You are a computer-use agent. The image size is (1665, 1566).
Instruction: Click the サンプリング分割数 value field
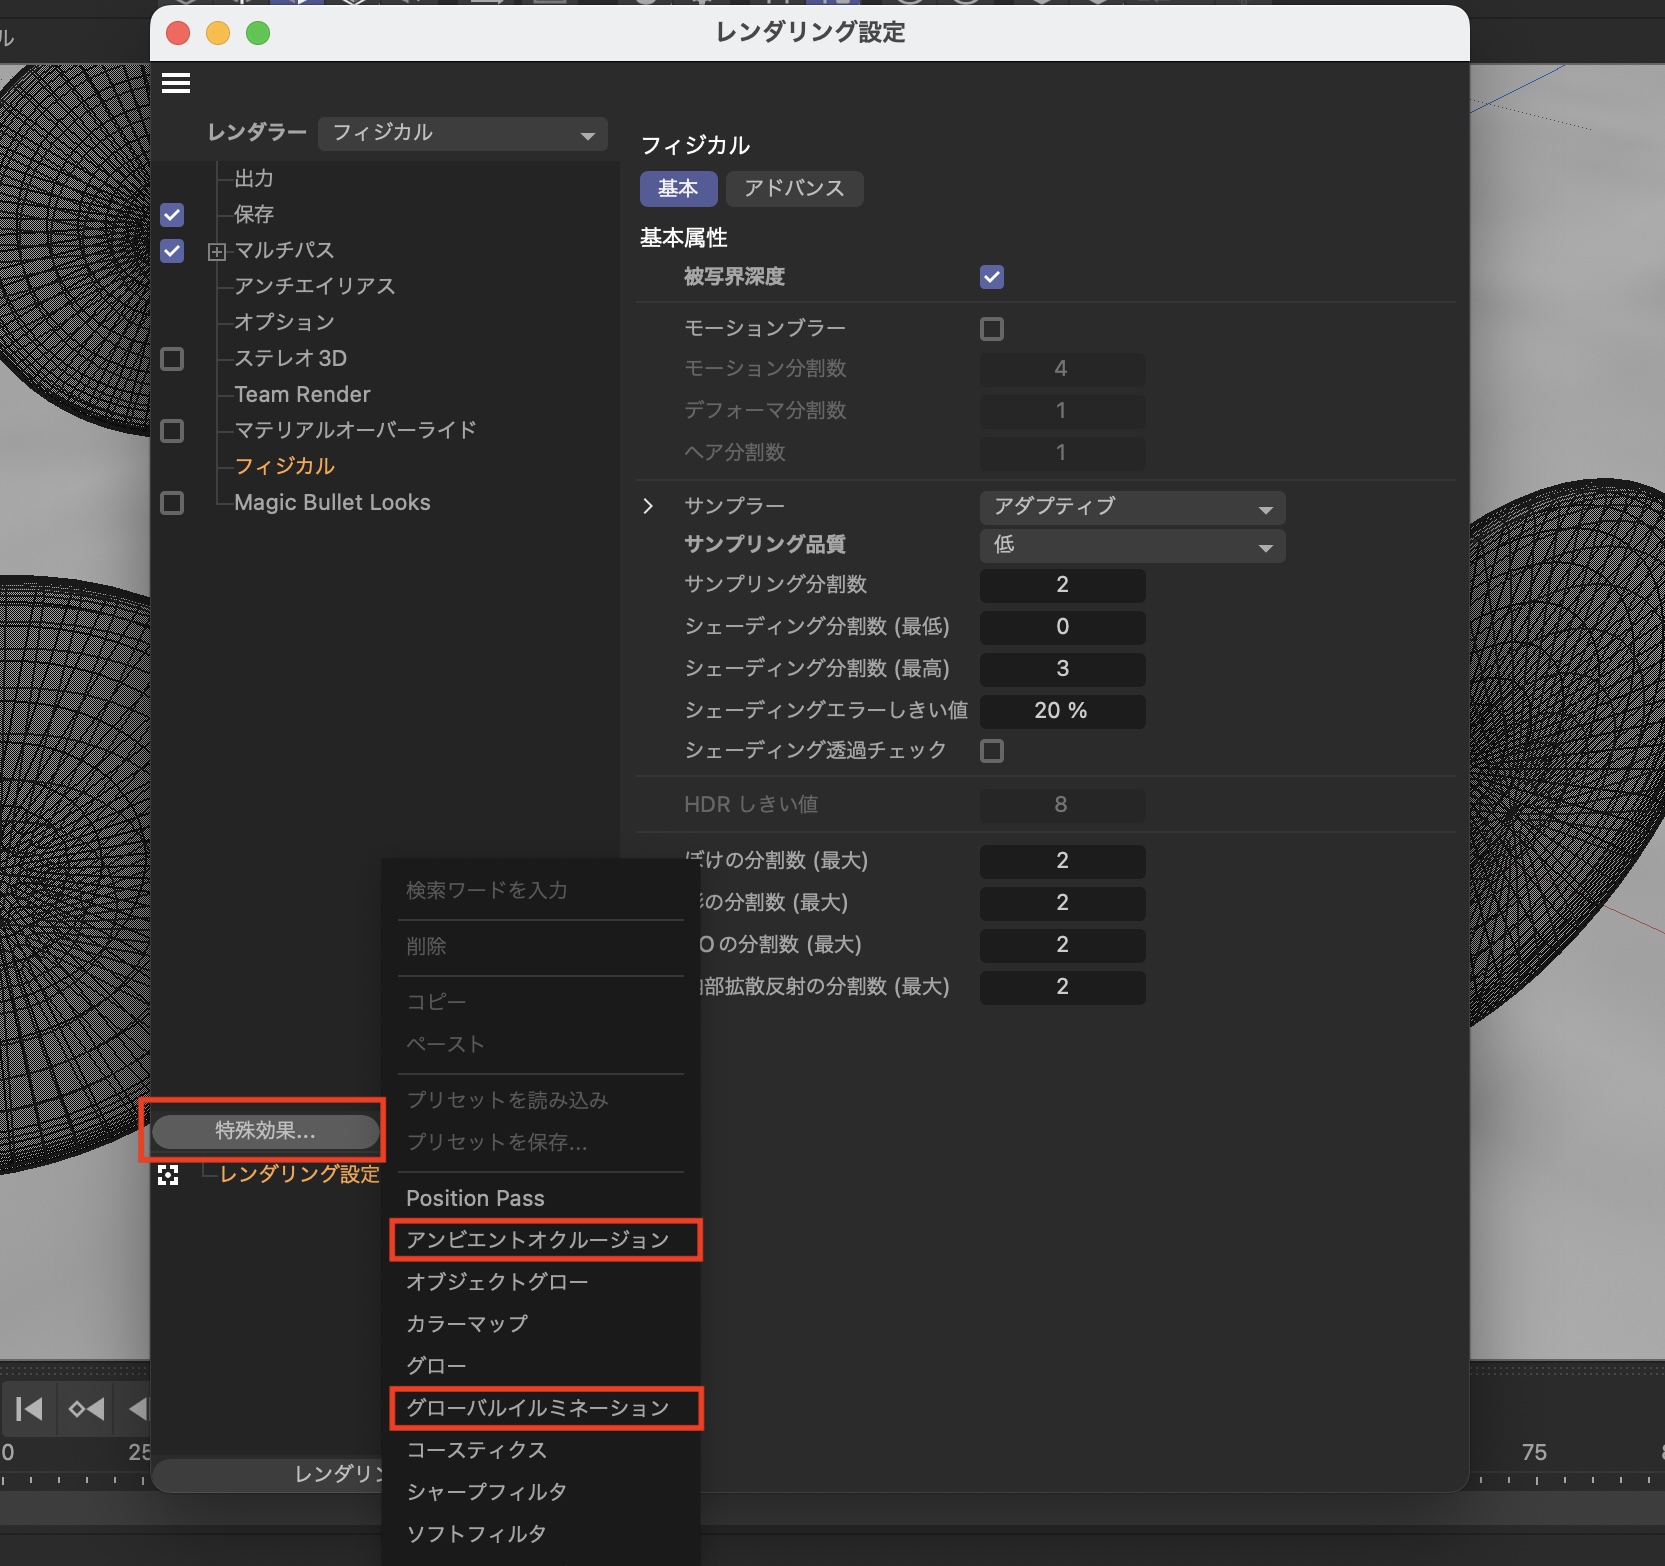coord(1062,585)
